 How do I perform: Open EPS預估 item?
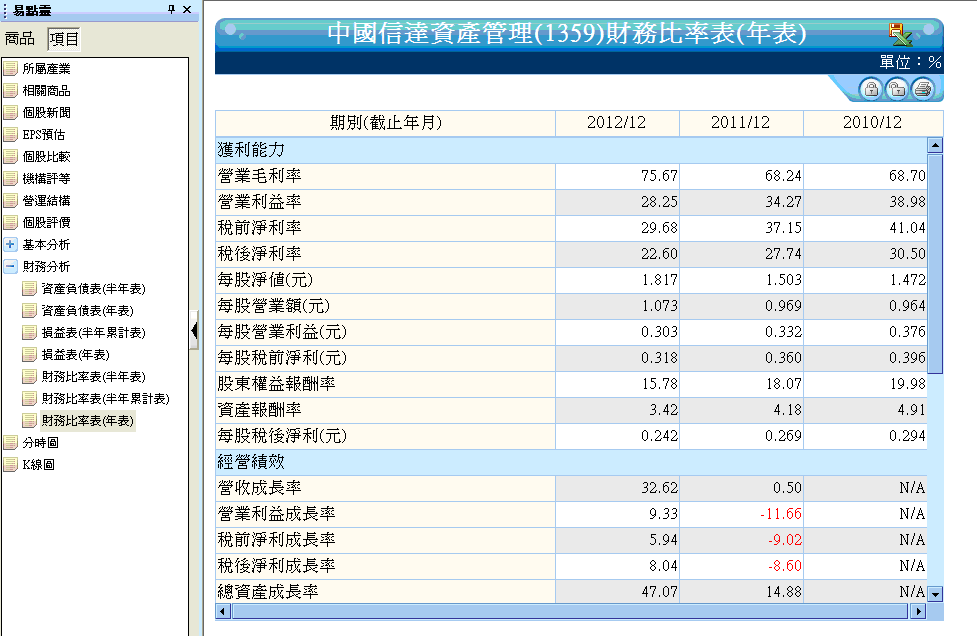click(x=44, y=135)
